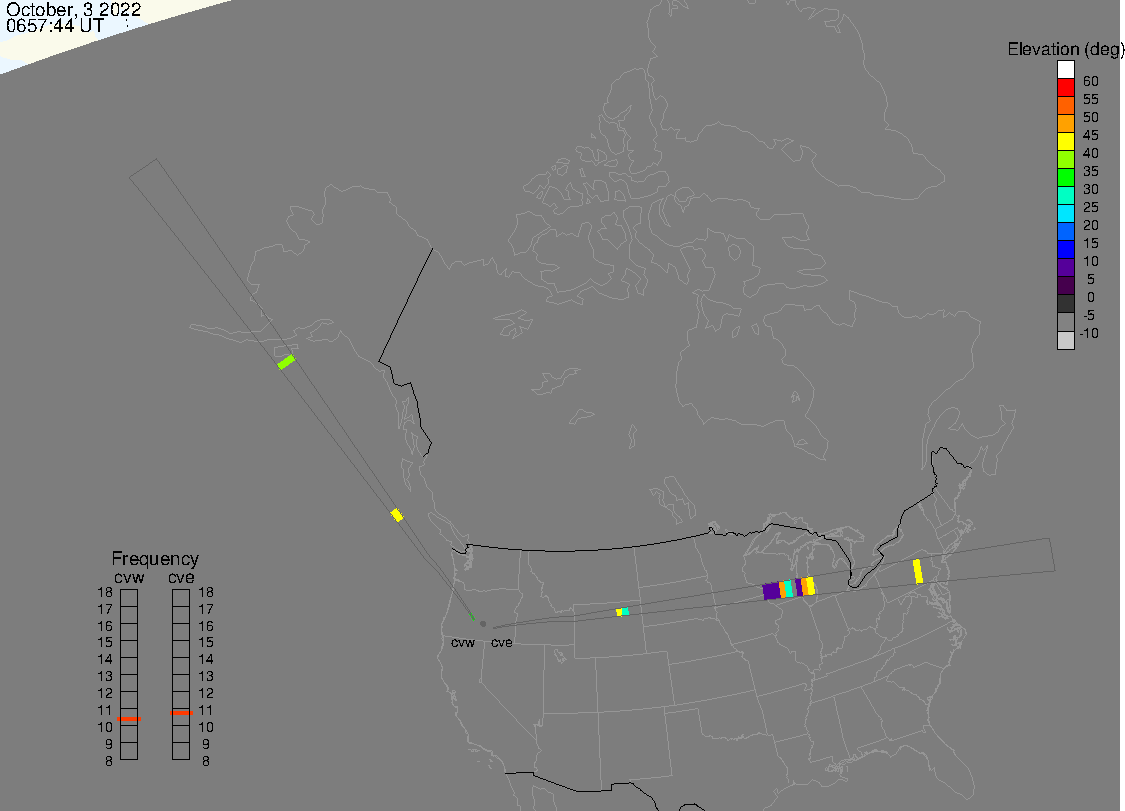Screen dimensions: 1125x811
Task: Click the 11 label right of the cve bar
Action: pyautogui.click(x=206, y=710)
